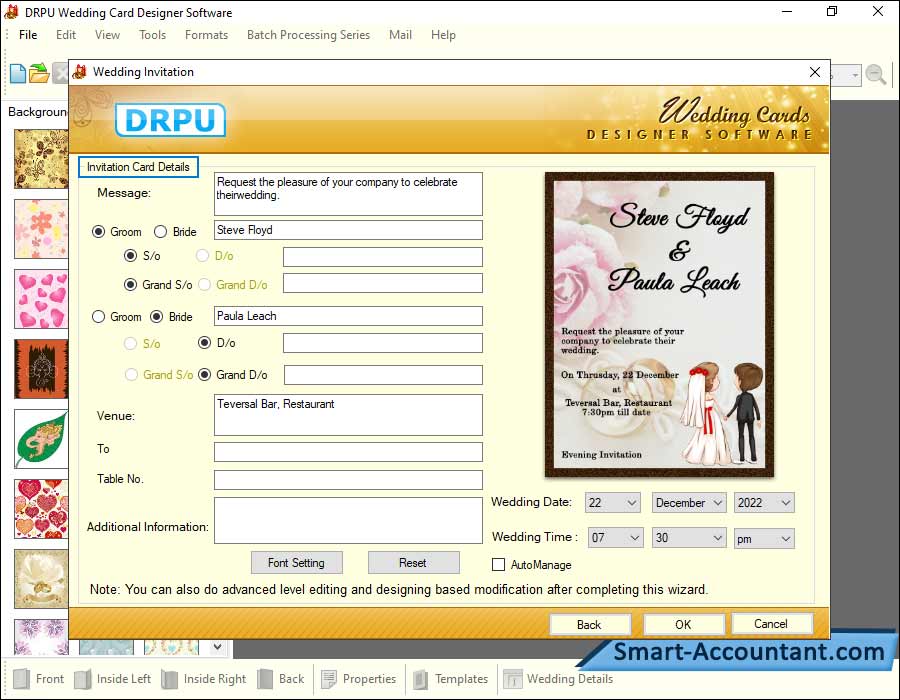The width and height of the screenshot is (900, 700).
Task: Open the Templates panel
Action: 451,679
